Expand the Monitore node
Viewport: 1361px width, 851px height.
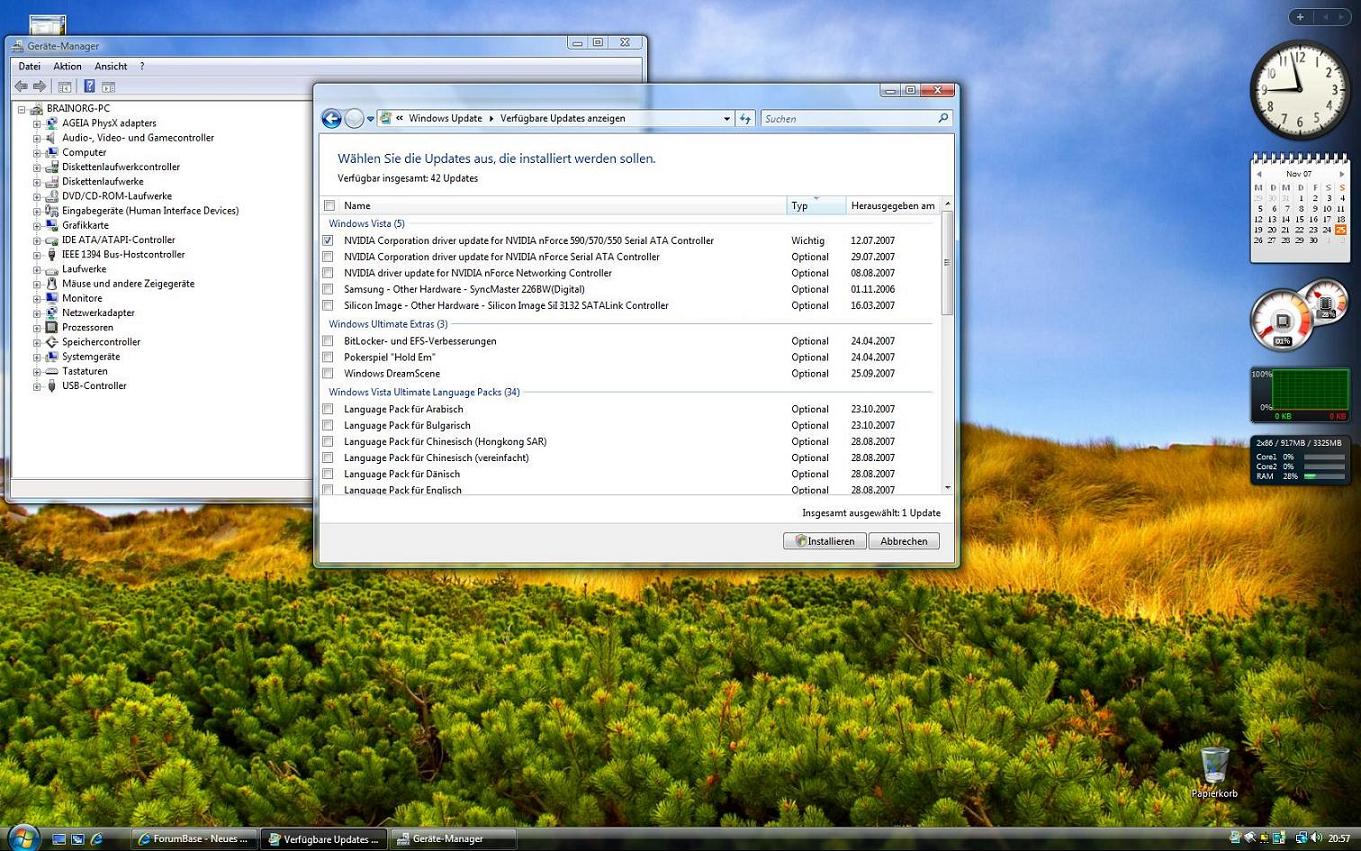click(x=37, y=299)
